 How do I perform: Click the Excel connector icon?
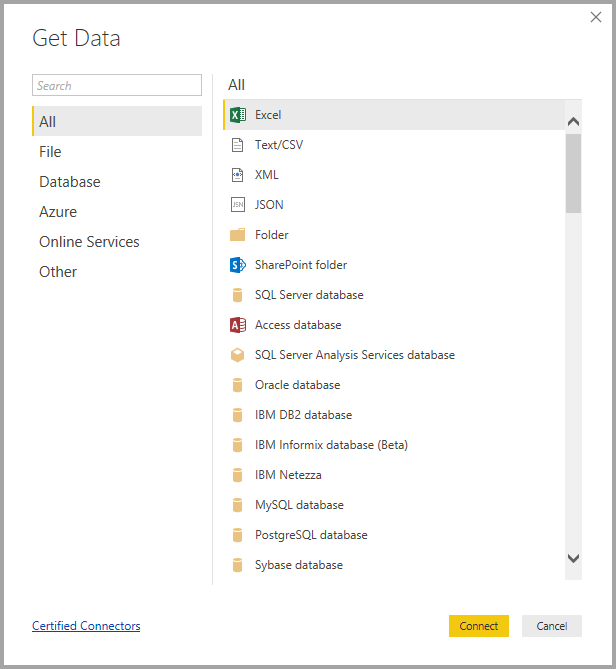pyautogui.click(x=238, y=115)
